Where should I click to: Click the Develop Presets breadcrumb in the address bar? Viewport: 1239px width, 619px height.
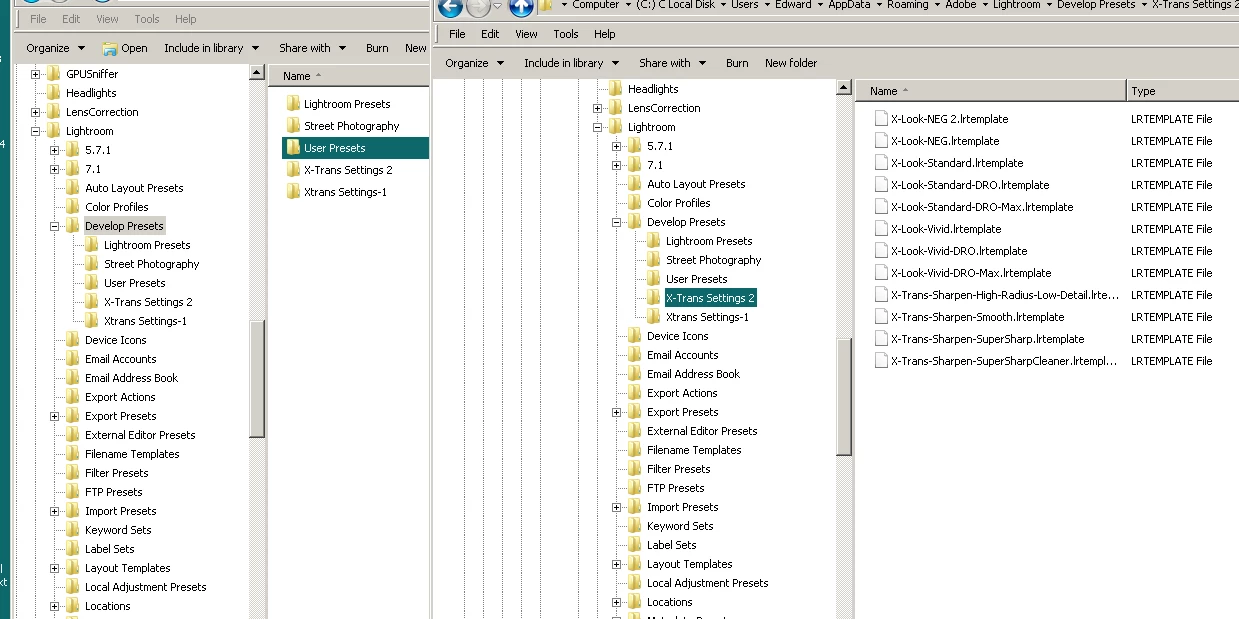pyautogui.click(x=1097, y=5)
